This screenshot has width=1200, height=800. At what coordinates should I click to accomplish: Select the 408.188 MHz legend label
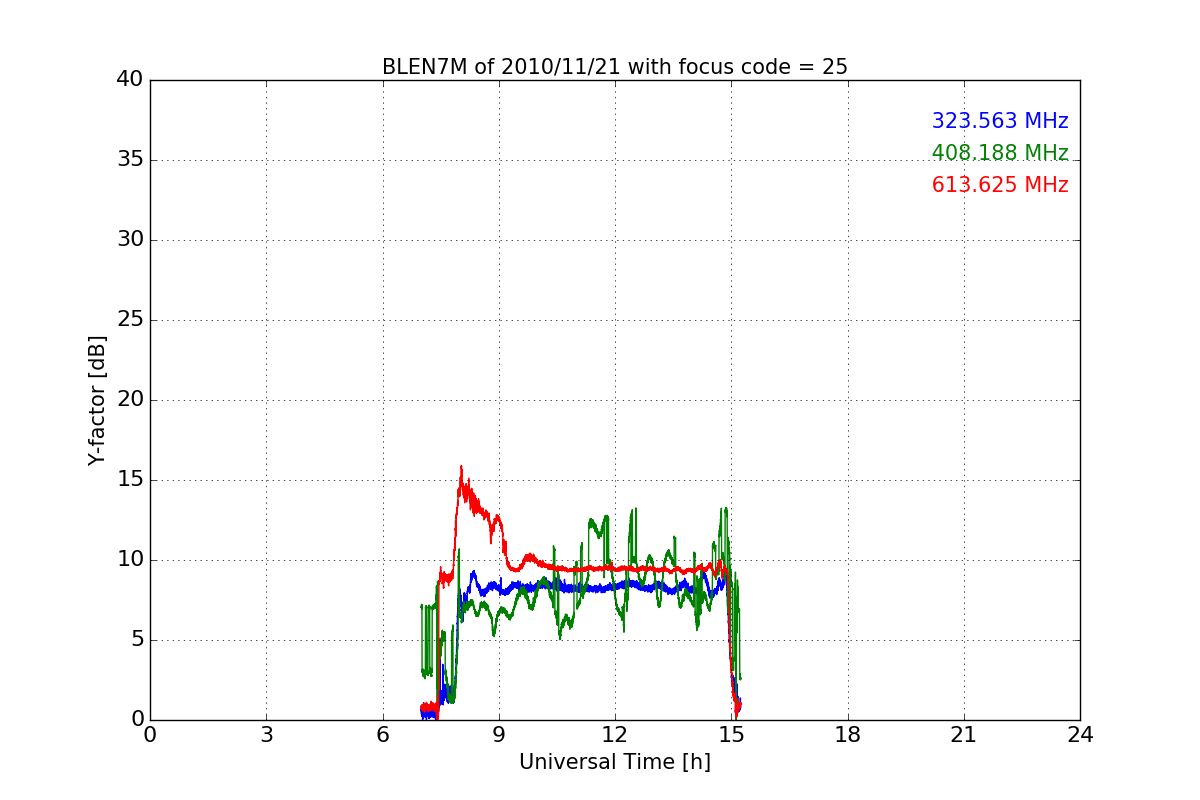pos(1000,153)
